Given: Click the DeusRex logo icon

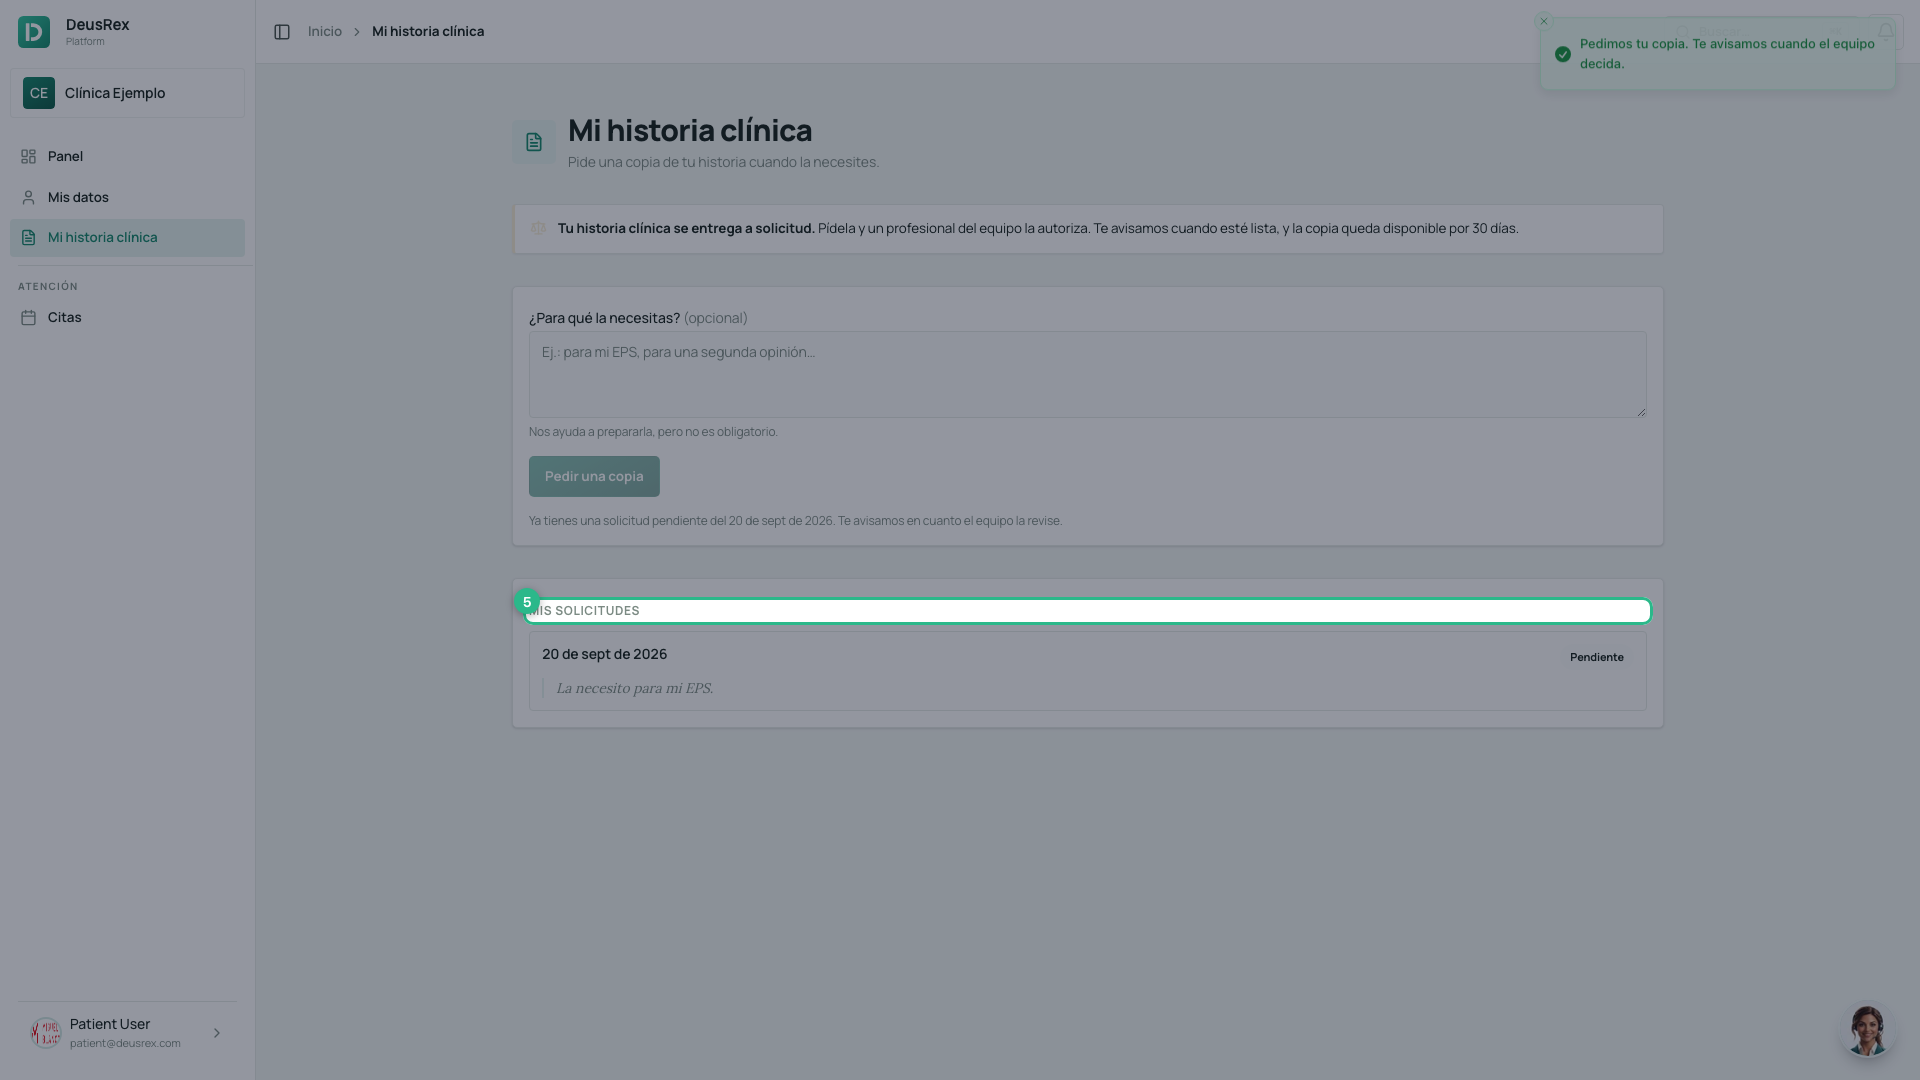Looking at the screenshot, I should point(34,32).
